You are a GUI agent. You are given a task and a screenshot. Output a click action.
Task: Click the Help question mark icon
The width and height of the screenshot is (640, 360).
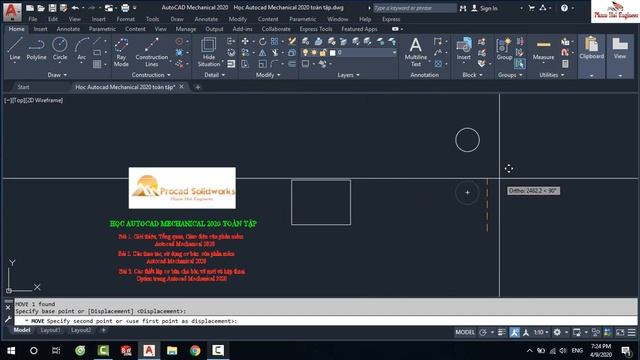coord(564,8)
